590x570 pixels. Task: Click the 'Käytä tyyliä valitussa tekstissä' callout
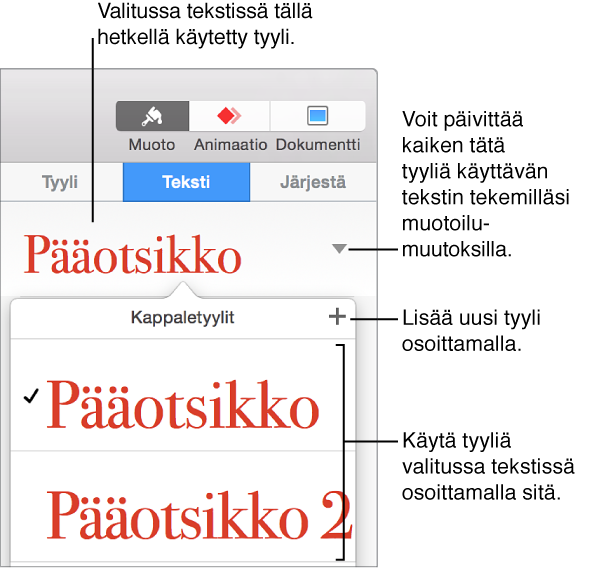click(x=488, y=467)
